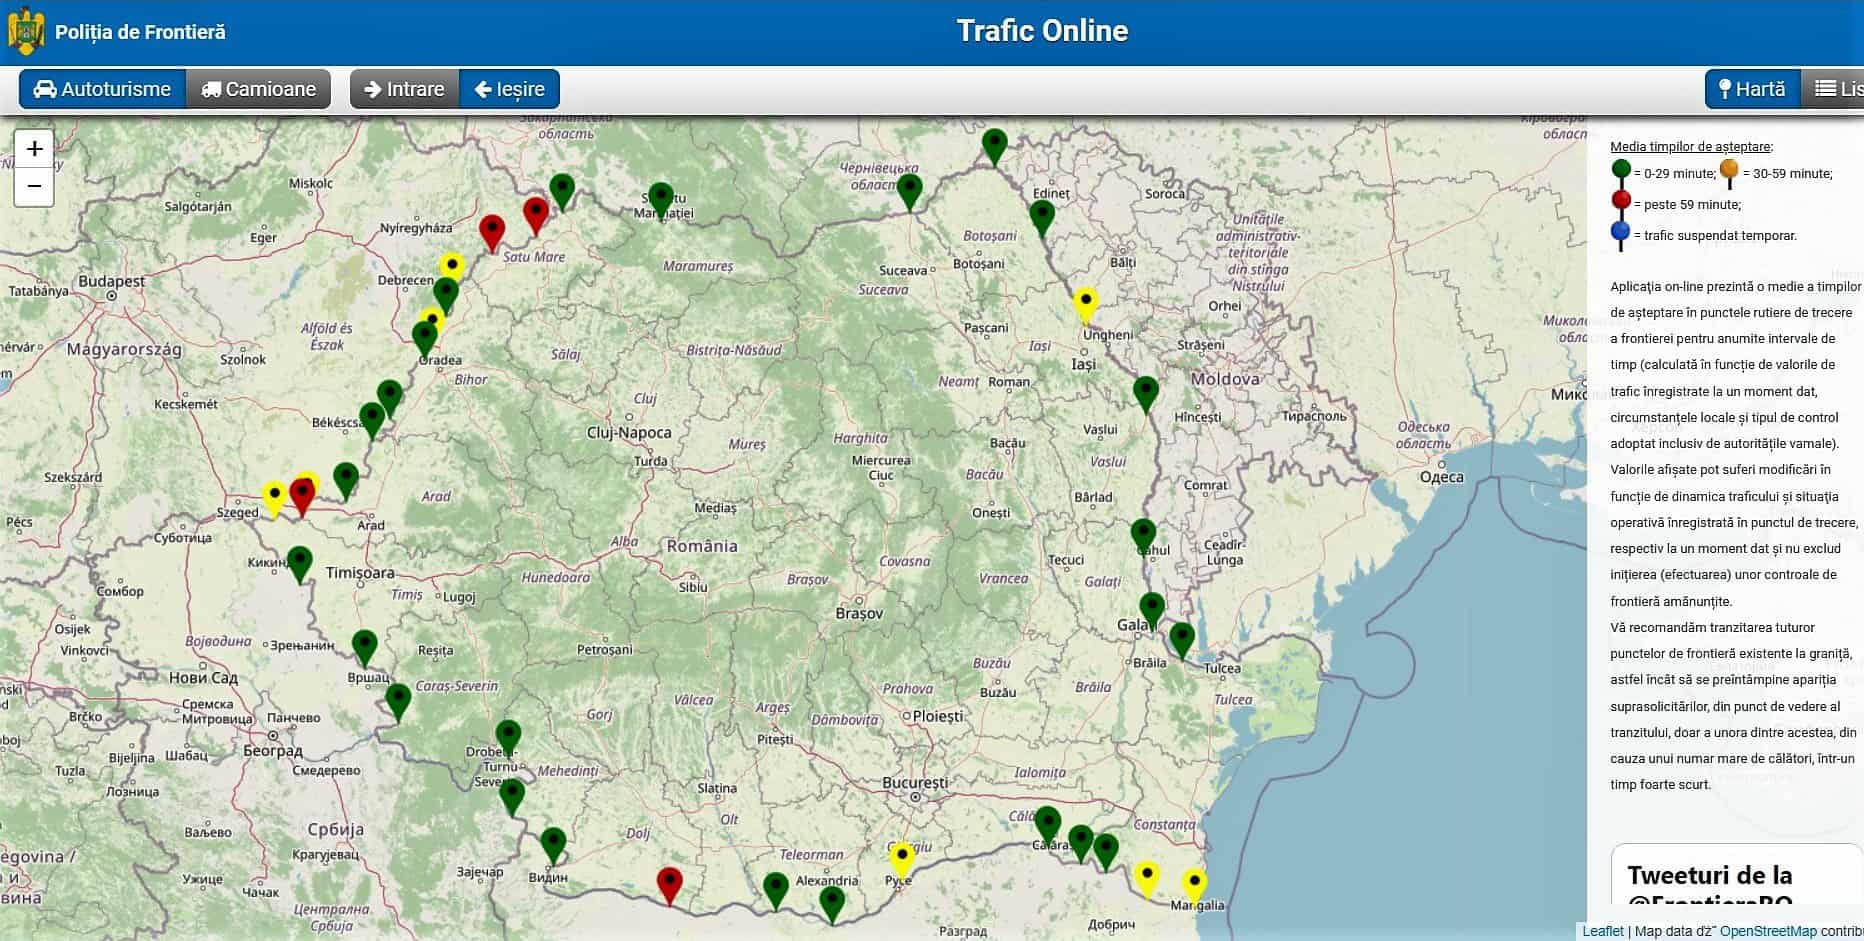The width and height of the screenshot is (1864, 941).
Task: Click yellow marker at Русе Giurgiu
Action: 902,861
